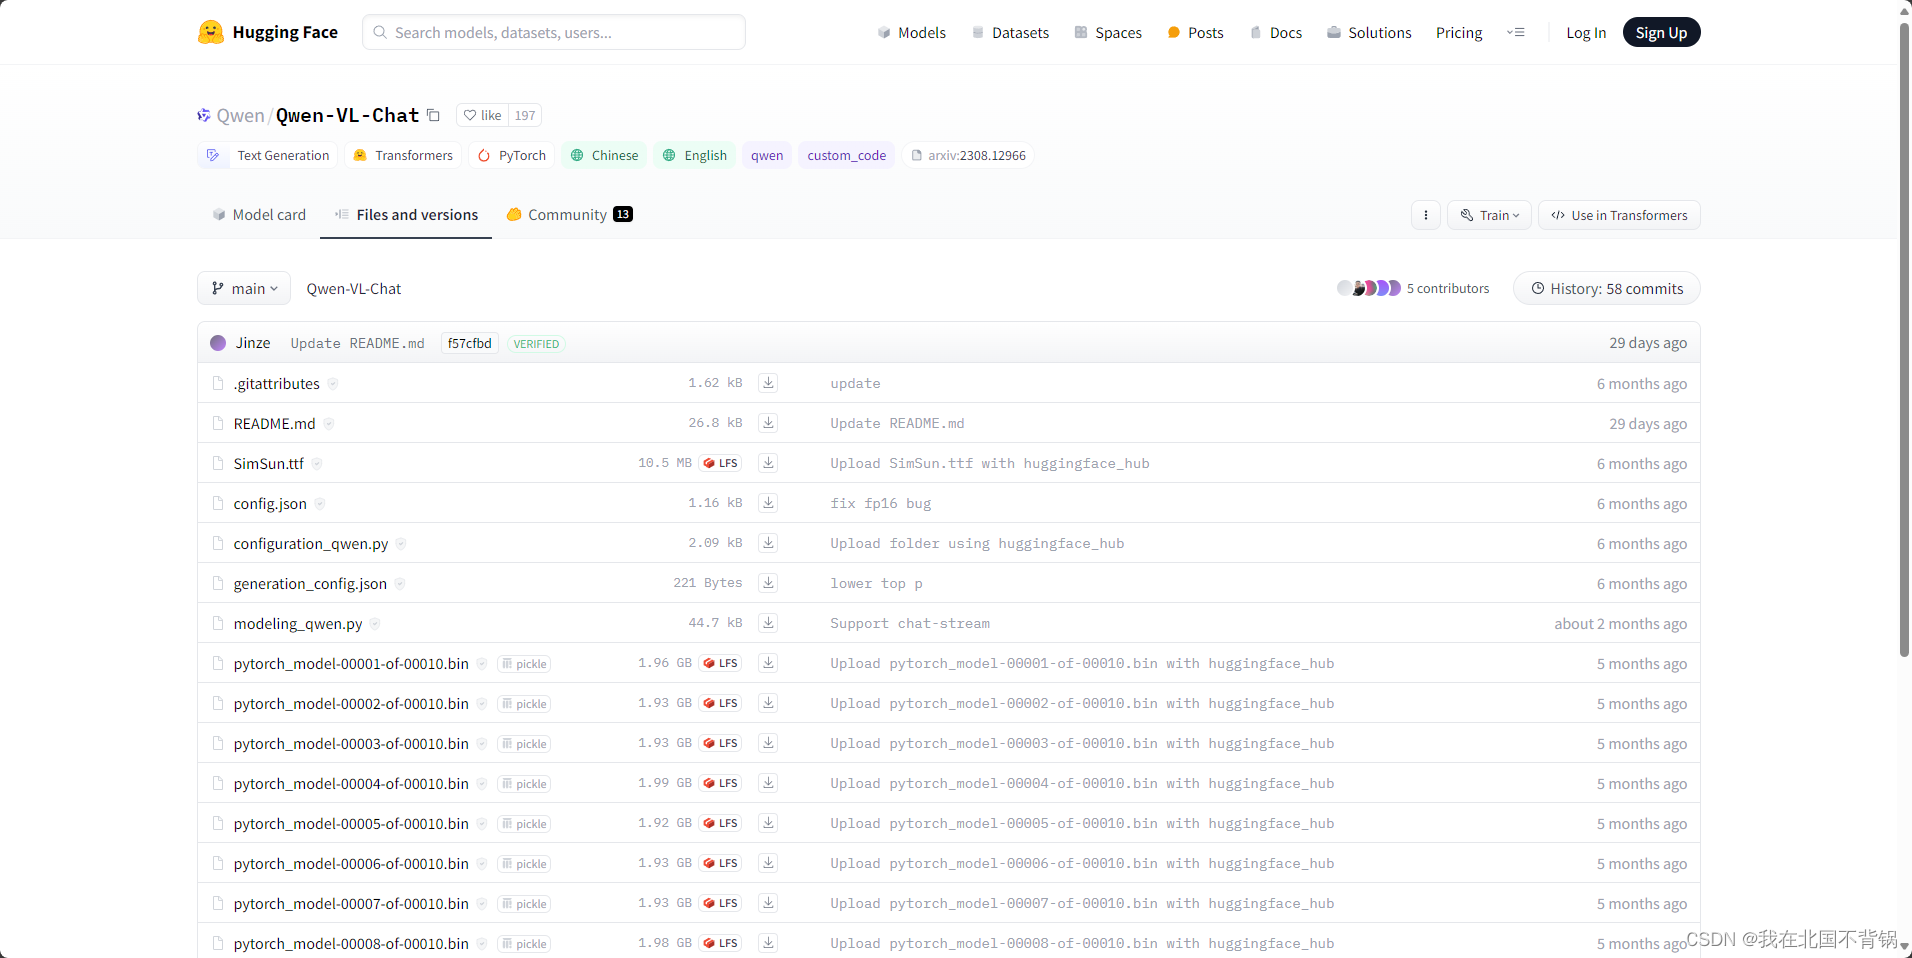Viewport: 1912px width, 958px height.
Task: Open commit message 'fix fp16 bug'
Action: point(880,503)
